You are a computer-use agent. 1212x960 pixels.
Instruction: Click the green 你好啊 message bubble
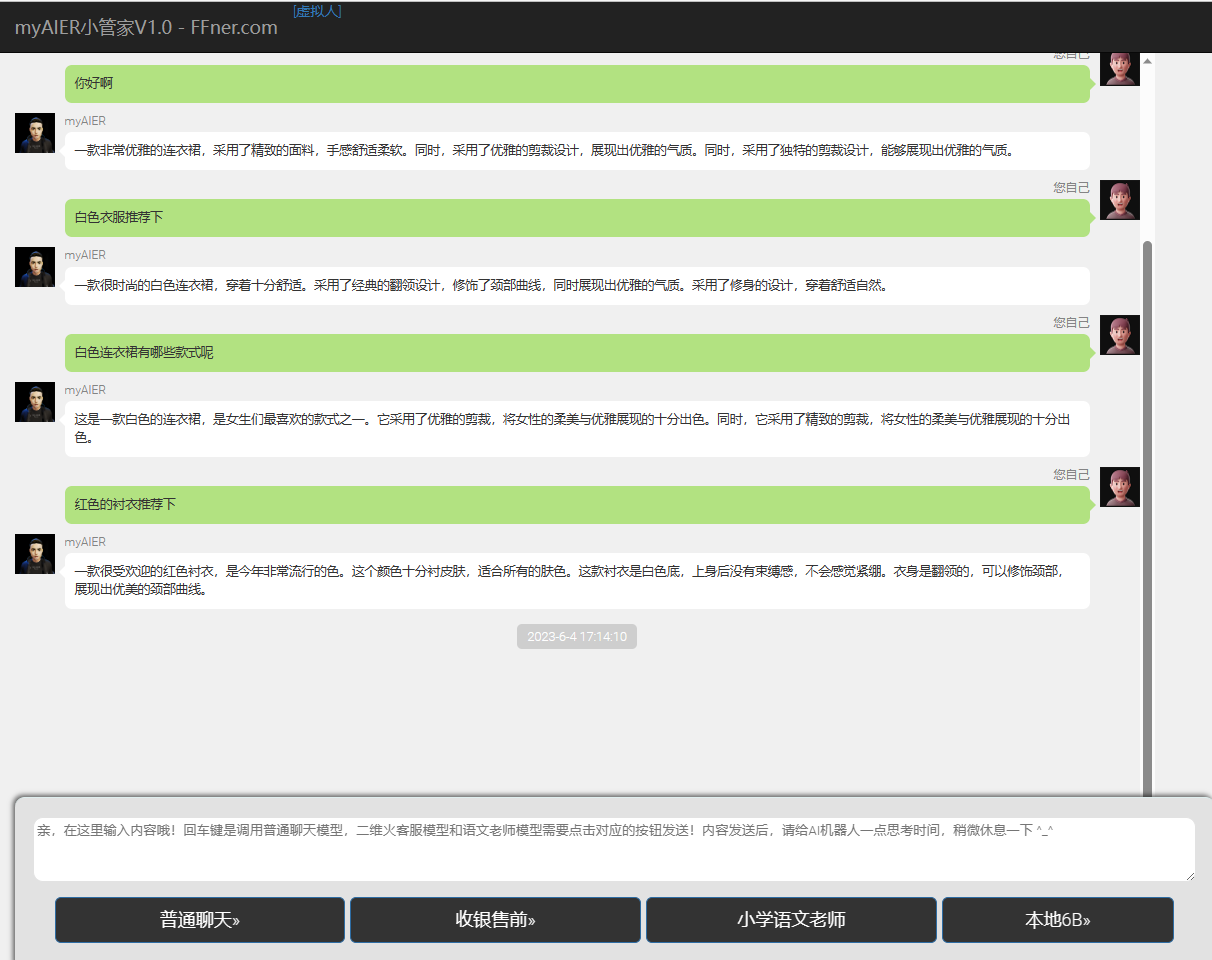point(577,84)
